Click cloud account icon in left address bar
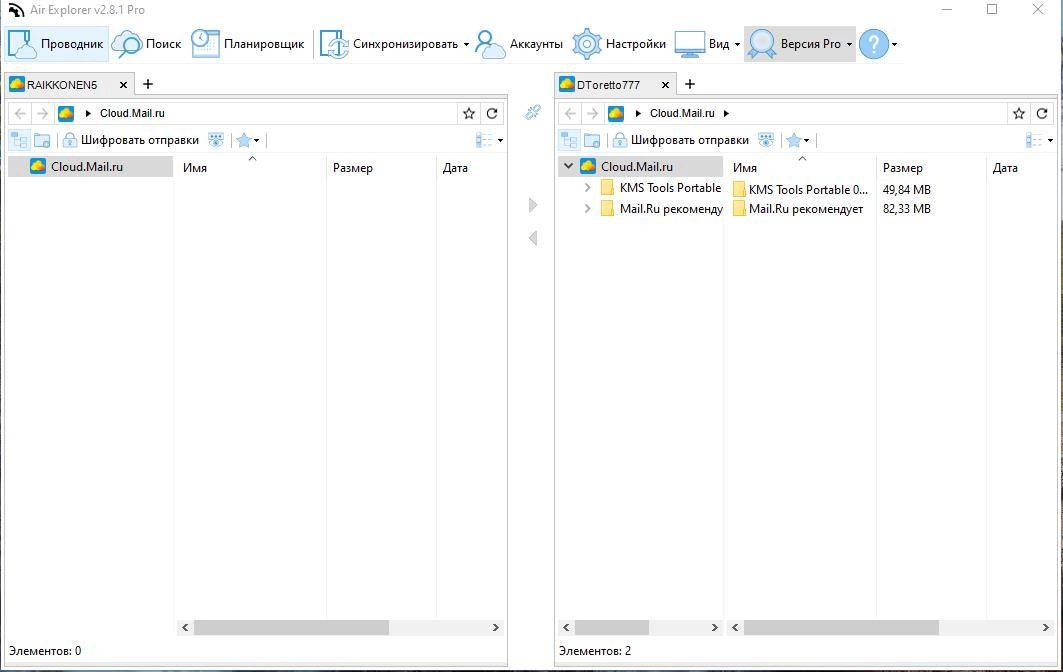The width and height of the screenshot is (1063, 672). point(66,113)
